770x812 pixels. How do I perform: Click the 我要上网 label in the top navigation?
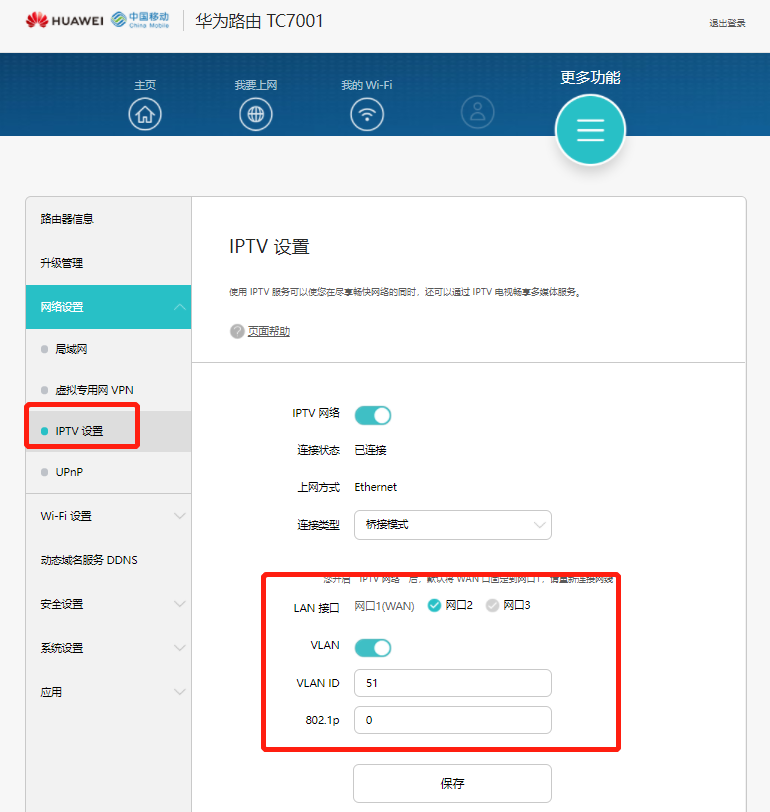[256, 85]
